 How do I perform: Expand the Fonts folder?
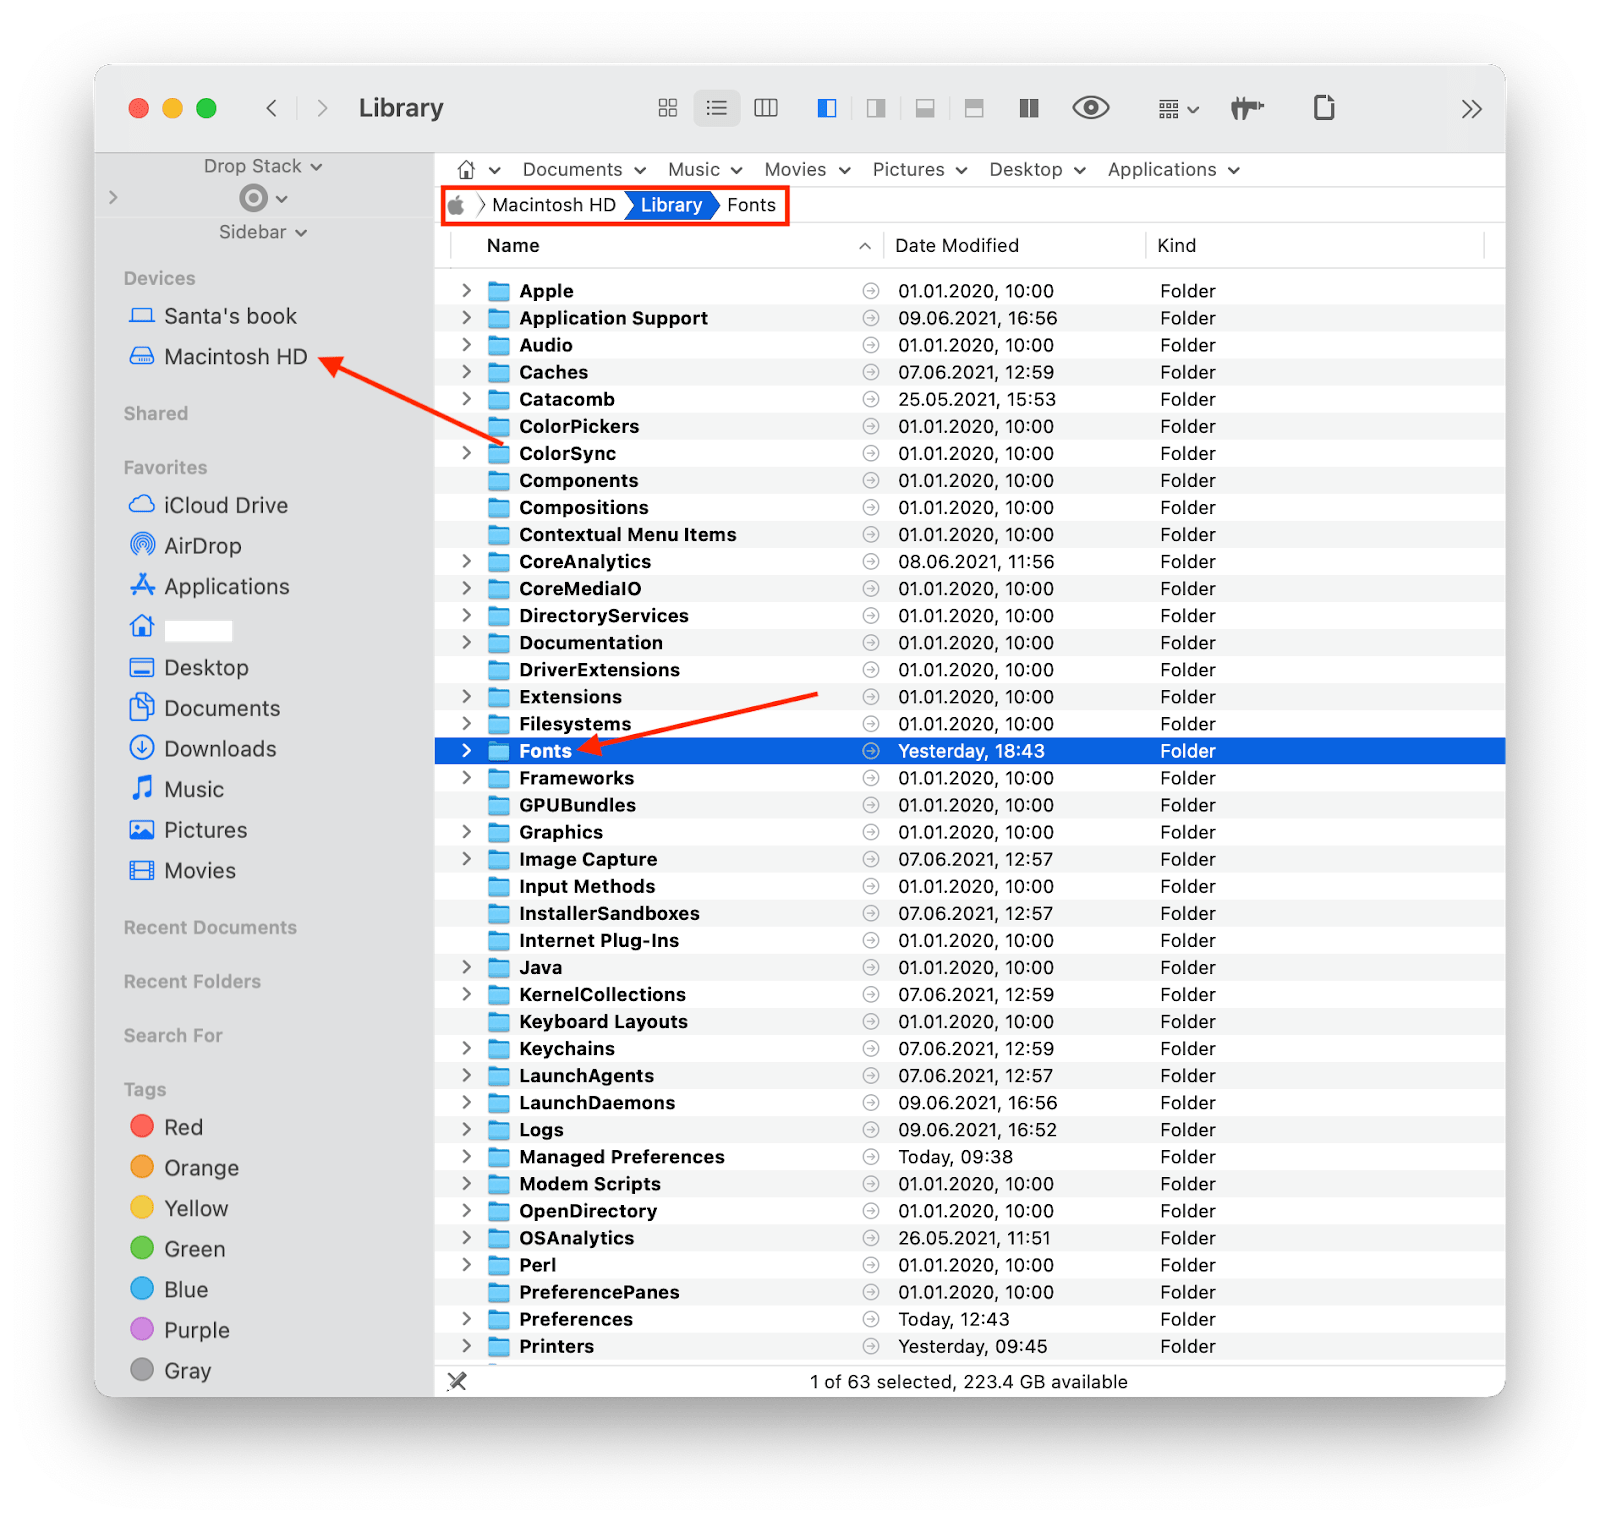[x=466, y=751]
